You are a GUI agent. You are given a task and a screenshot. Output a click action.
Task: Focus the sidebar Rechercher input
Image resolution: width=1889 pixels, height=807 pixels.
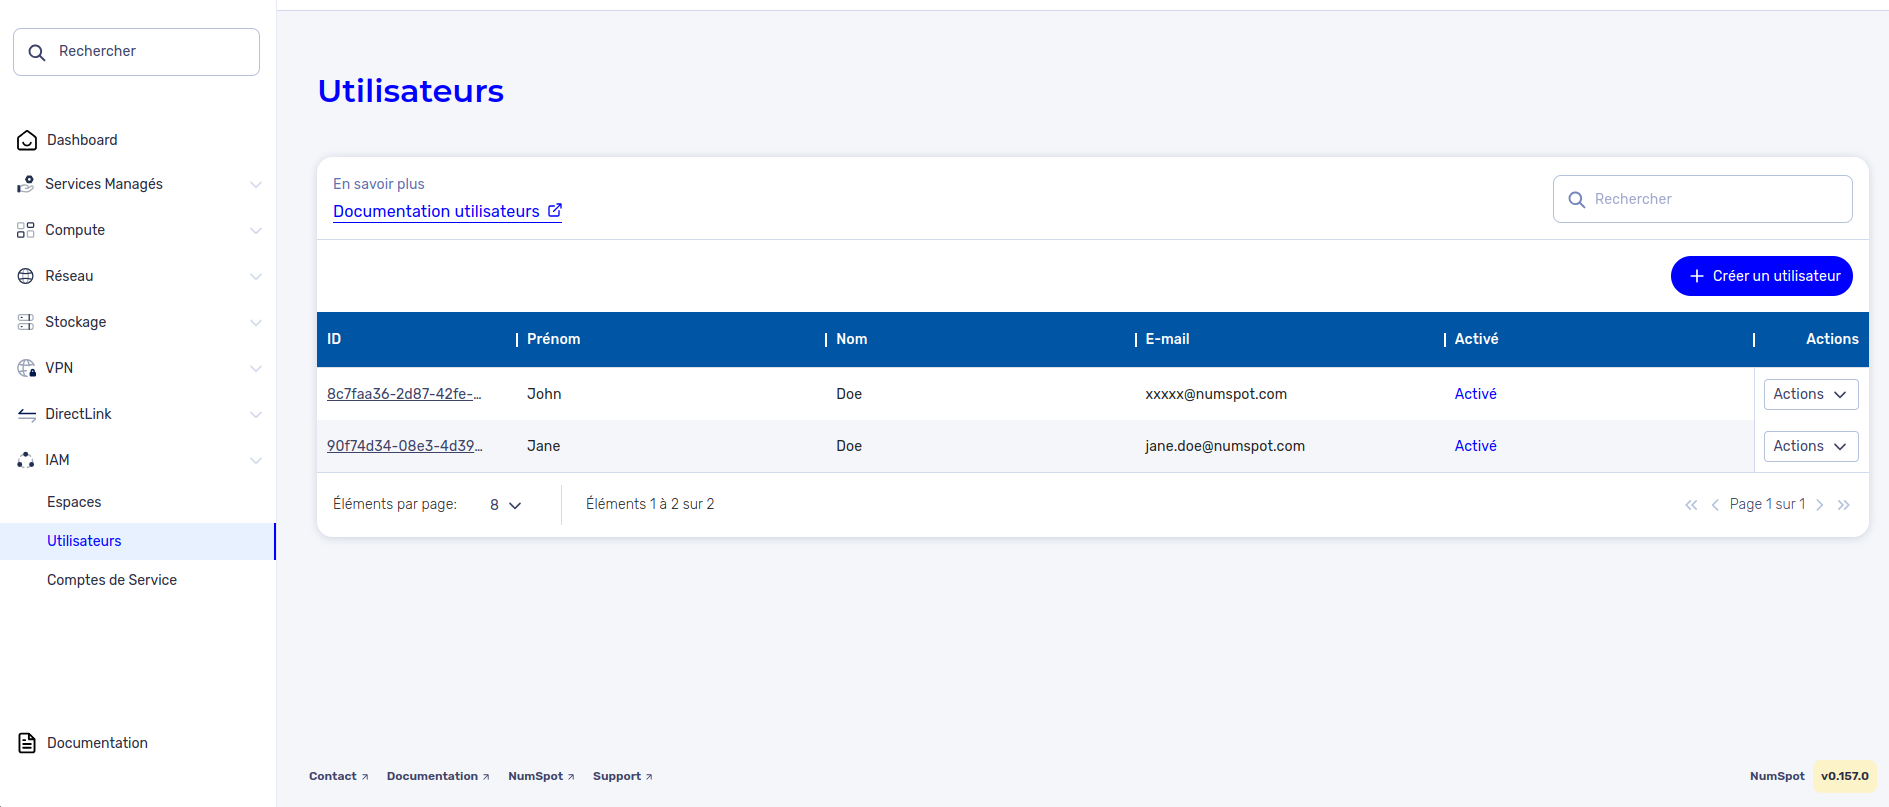click(x=137, y=52)
